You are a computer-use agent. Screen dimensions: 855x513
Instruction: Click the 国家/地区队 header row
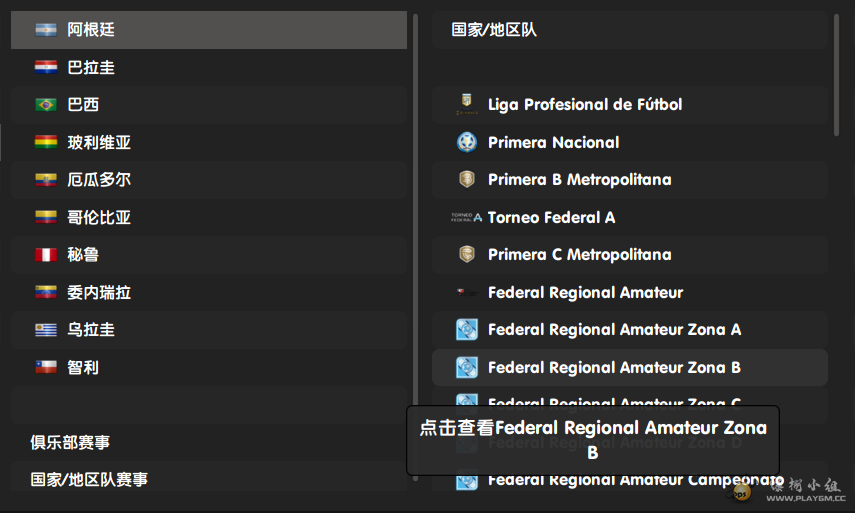point(494,30)
